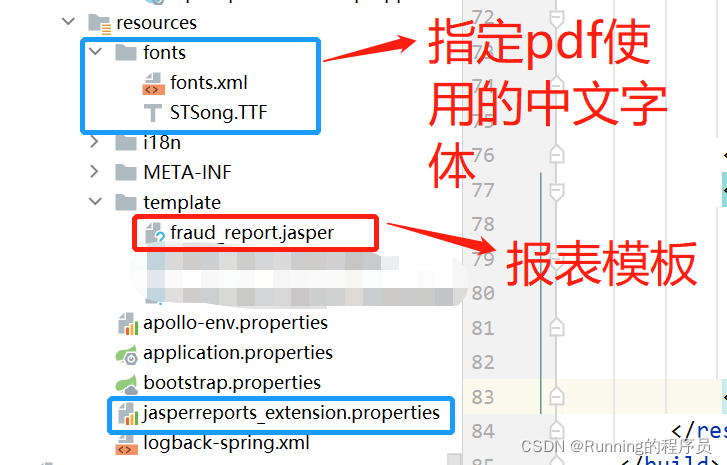Select STSong.TTF in the tree
This screenshot has height=465, width=727.
219,113
